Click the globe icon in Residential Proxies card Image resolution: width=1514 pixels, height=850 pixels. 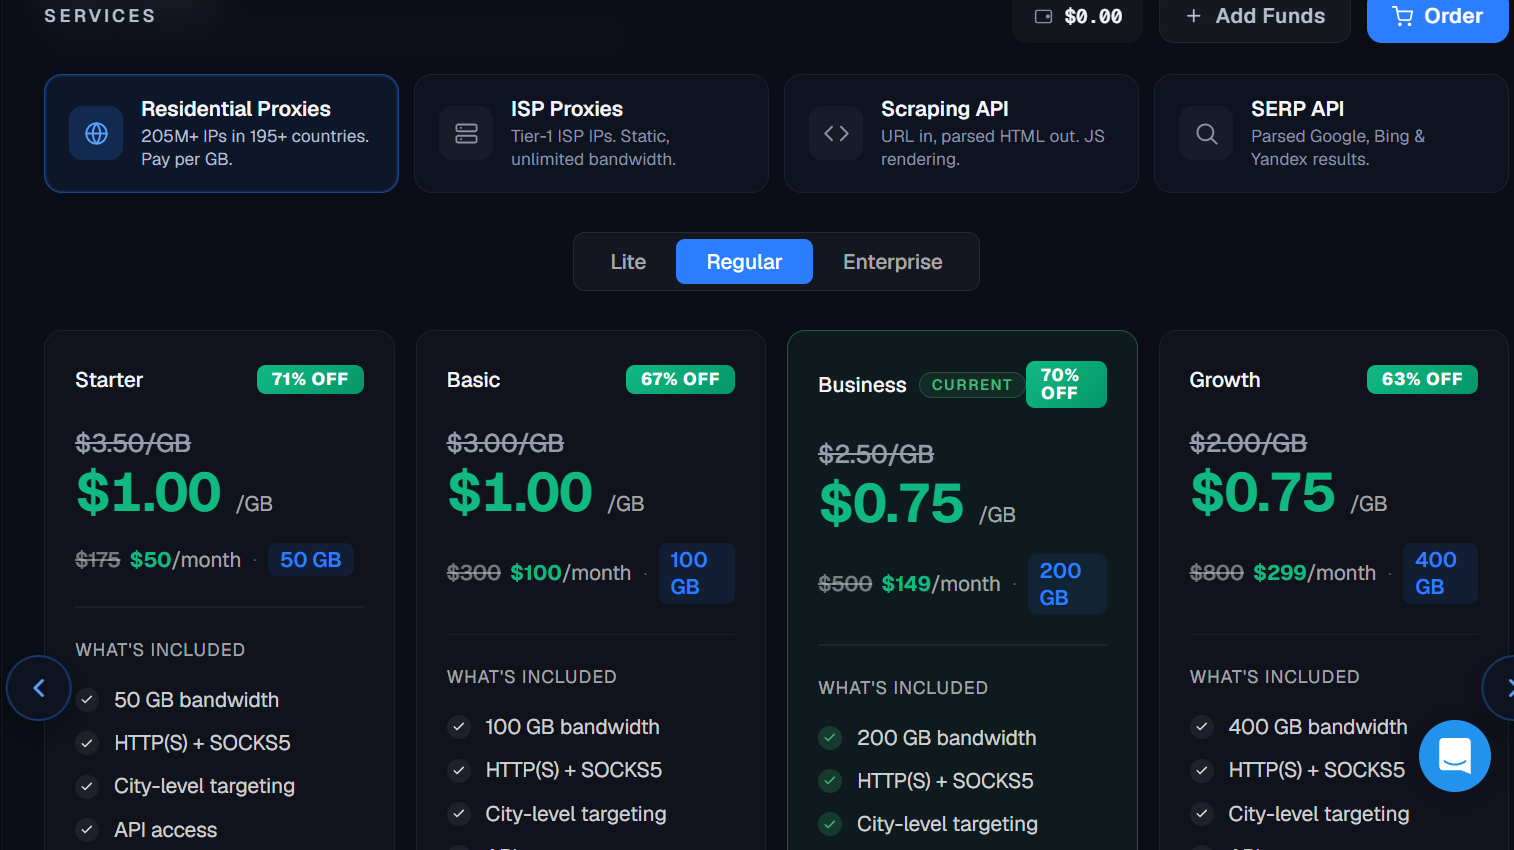click(96, 133)
